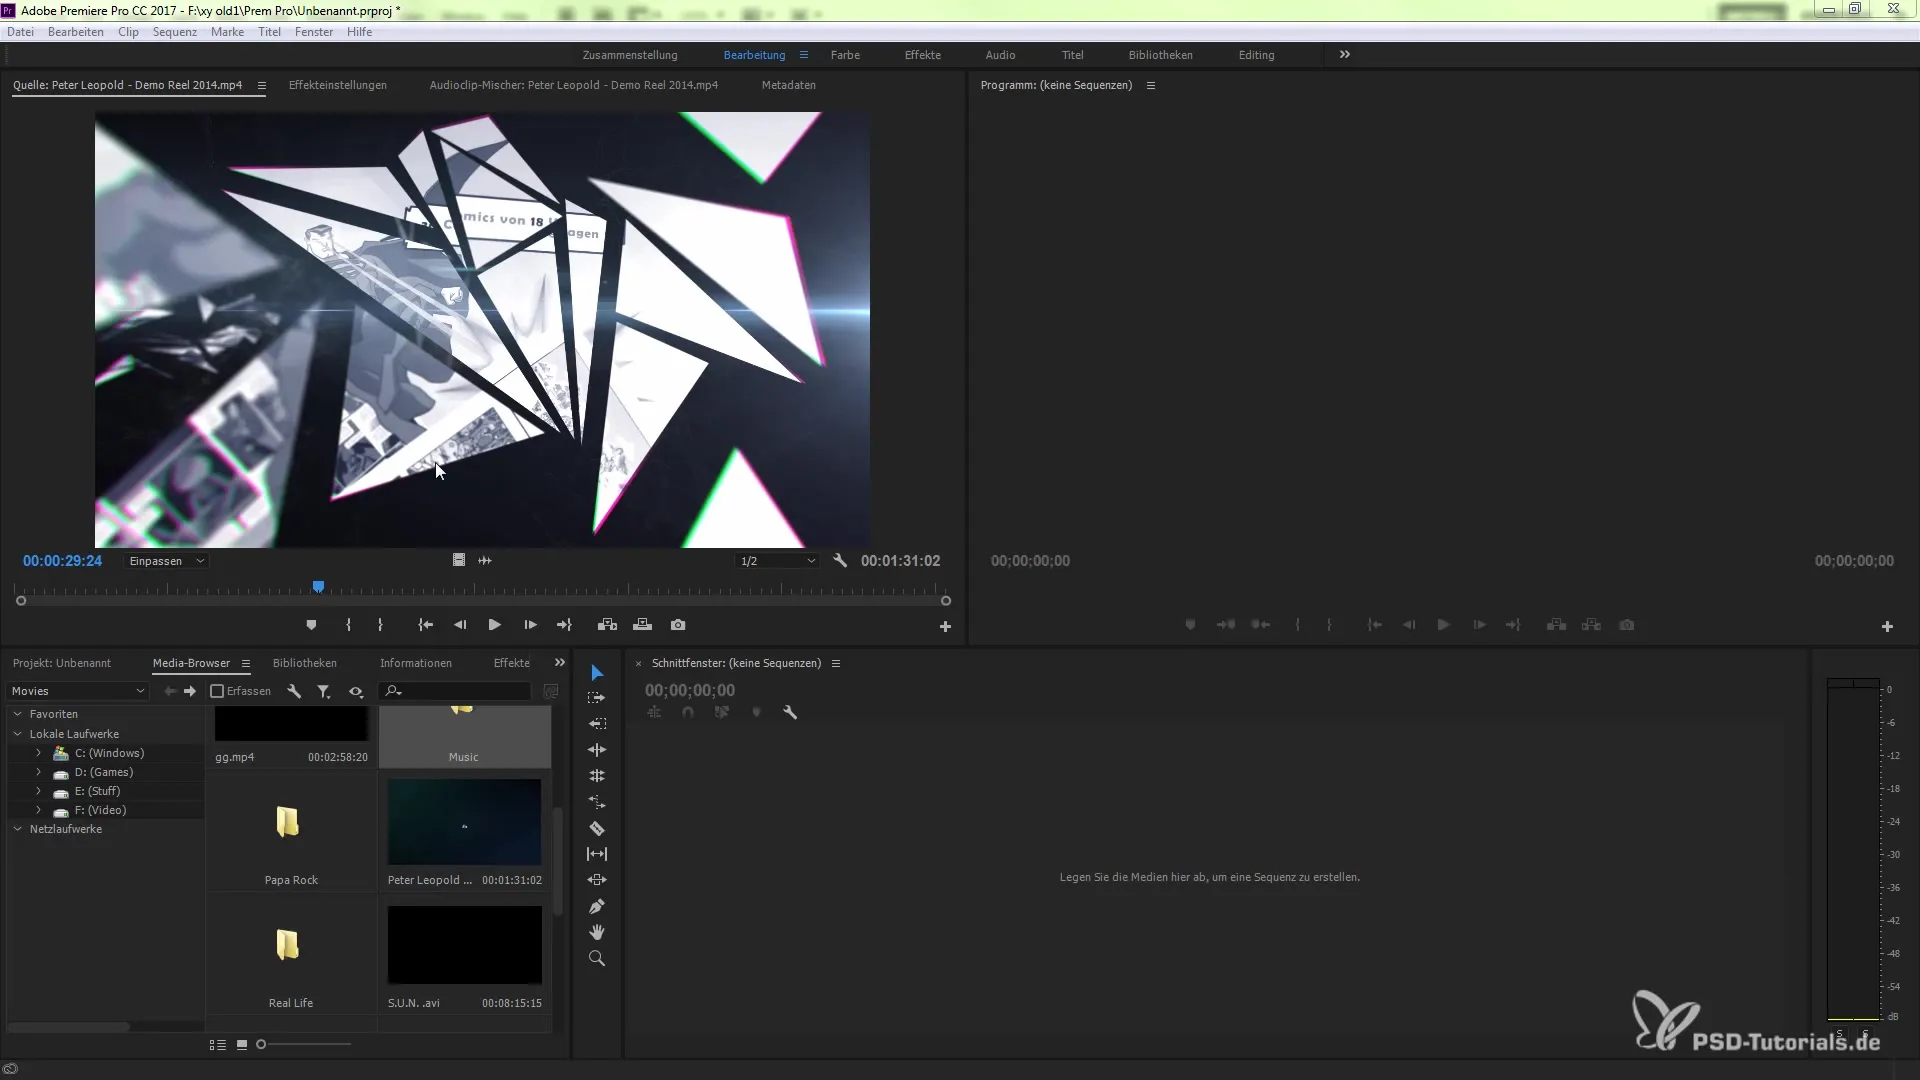
Task: Go back in the Media Browser
Action: 170,691
